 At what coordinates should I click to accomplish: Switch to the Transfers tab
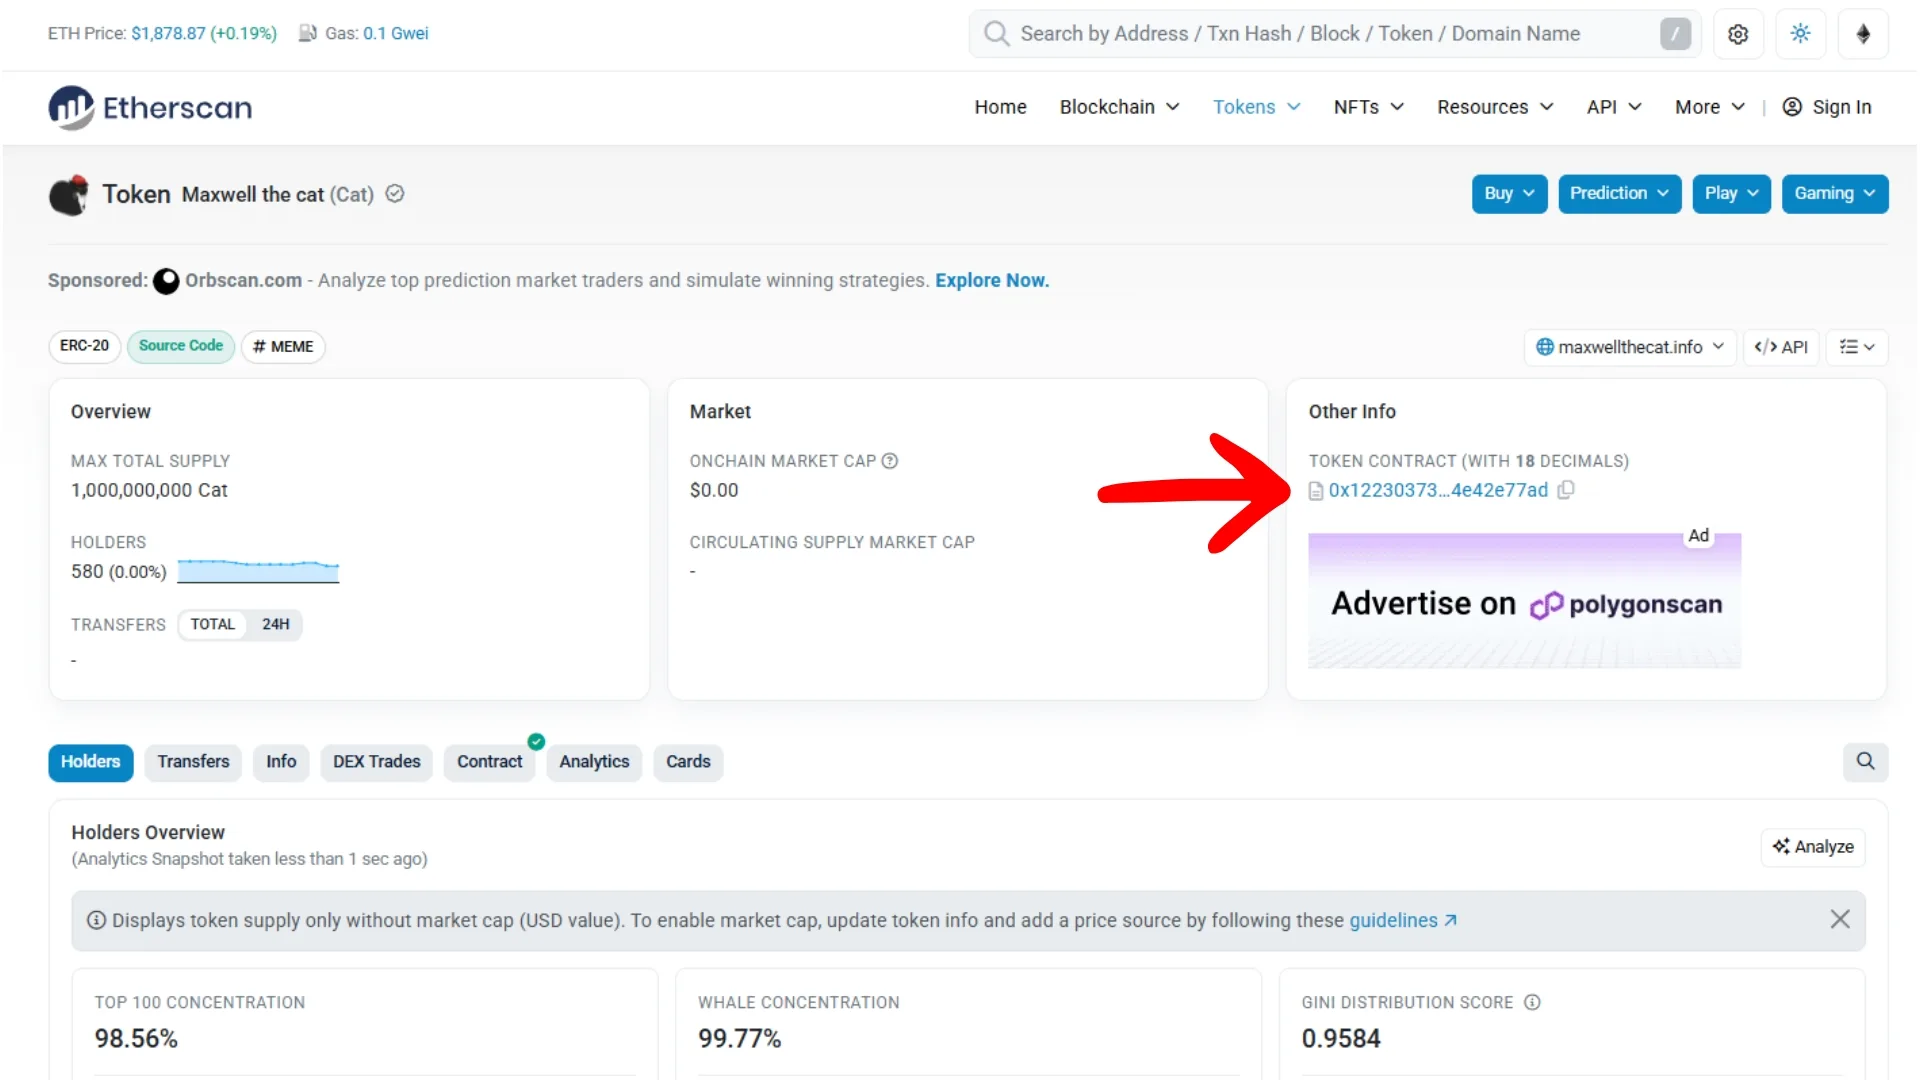coord(193,762)
